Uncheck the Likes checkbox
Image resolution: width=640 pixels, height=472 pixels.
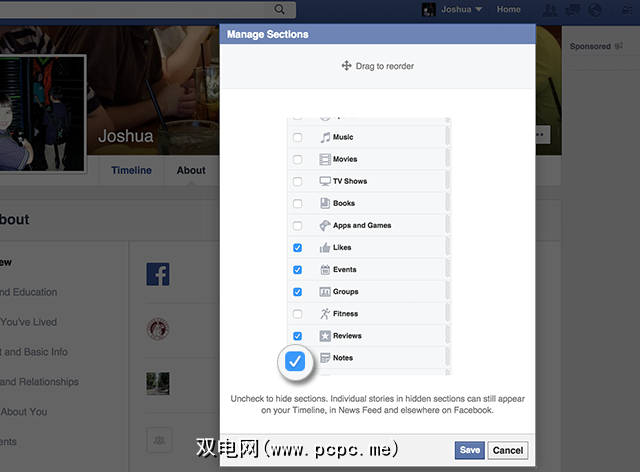click(x=298, y=247)
